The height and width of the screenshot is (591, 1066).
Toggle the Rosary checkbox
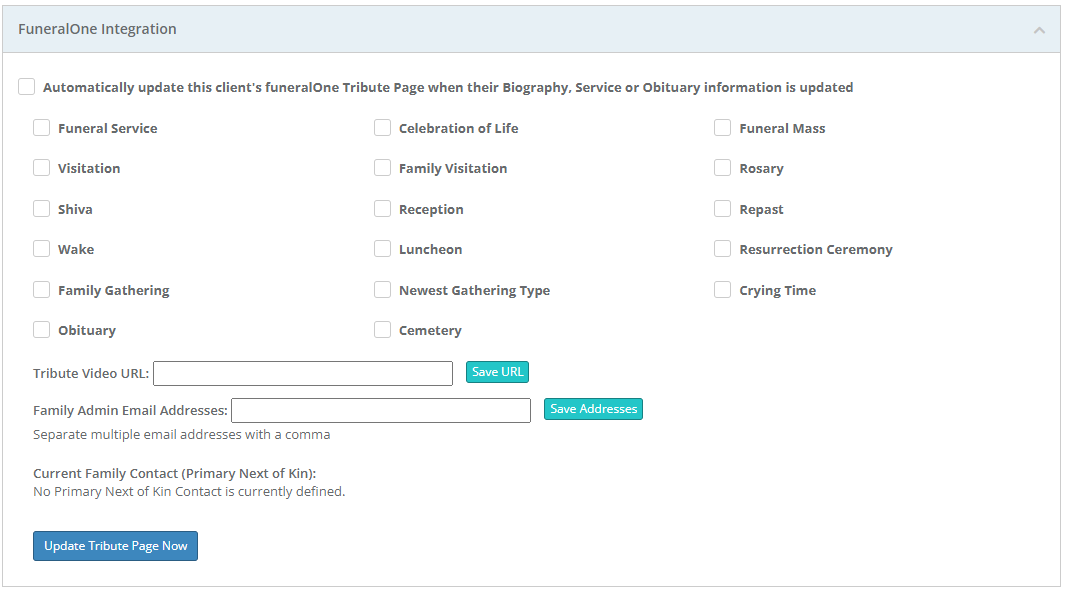(x=722, y=168)
